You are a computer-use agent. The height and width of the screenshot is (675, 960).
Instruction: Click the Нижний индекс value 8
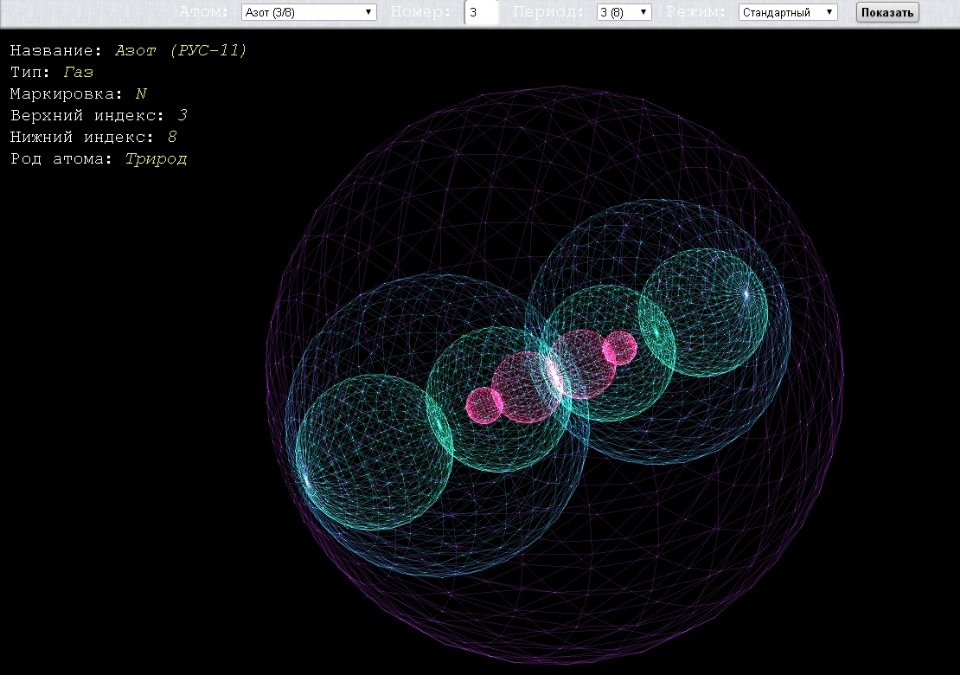[172, 137]
